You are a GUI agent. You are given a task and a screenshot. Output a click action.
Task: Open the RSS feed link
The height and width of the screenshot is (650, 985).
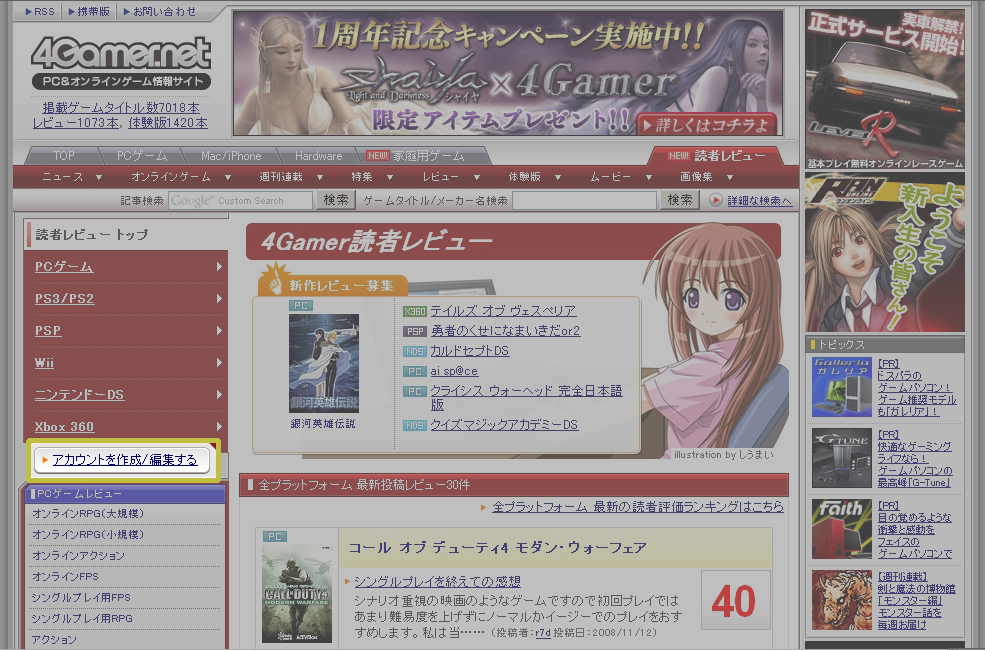pyautogui.click(x=40, y=11)
